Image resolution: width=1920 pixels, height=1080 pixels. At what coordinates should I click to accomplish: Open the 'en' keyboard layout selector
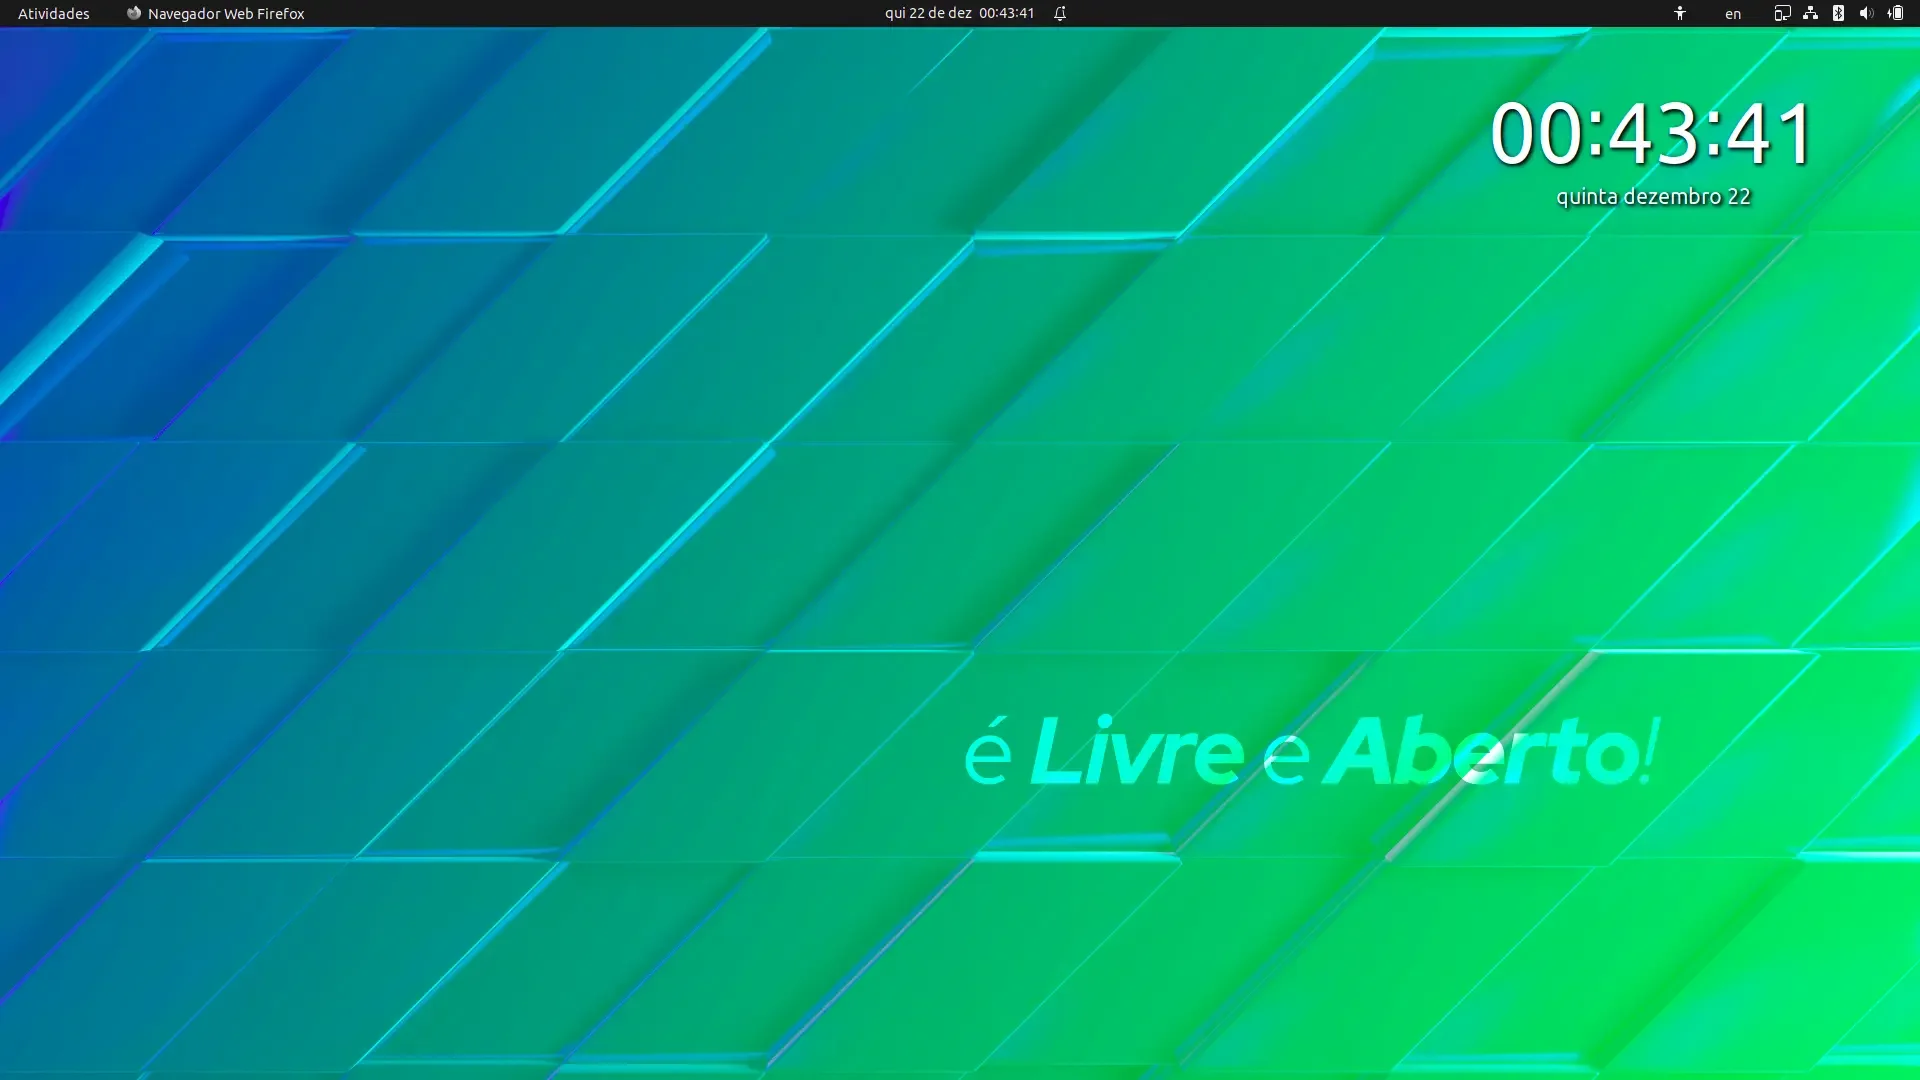(1733, 14)
